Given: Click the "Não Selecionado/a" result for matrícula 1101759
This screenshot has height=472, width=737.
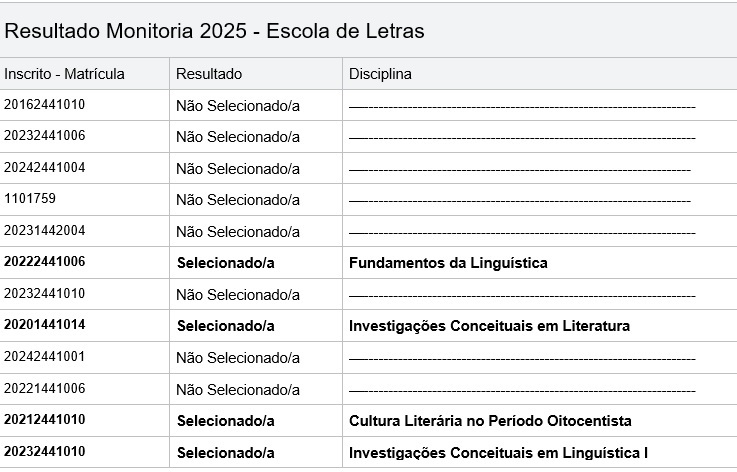Looking at the screenshot, I should click(x=238, y=200).
